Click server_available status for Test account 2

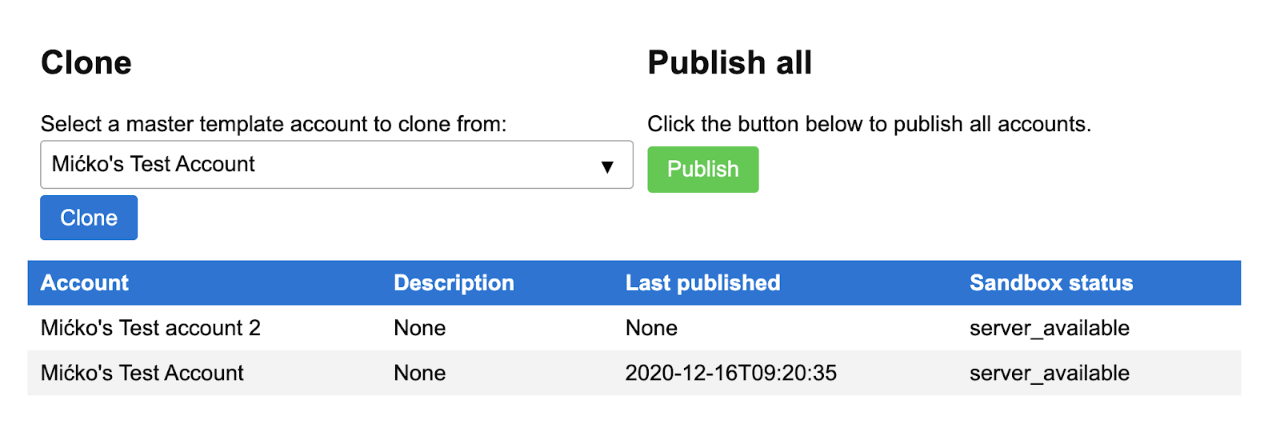[x=1049, y=328]
